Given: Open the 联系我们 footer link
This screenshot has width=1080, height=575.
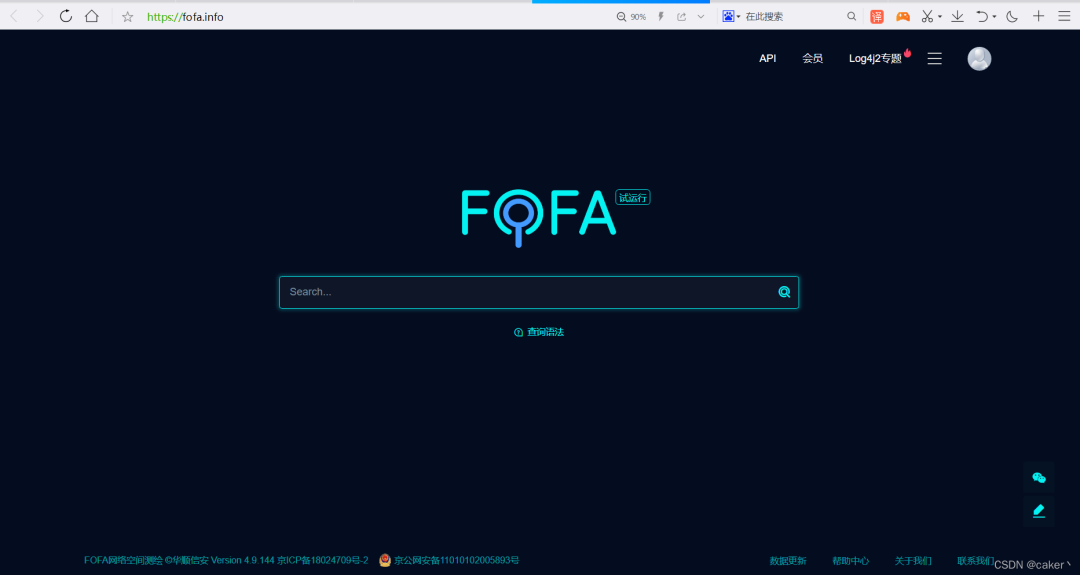Looking at the screenshot, I should pos(975,561).
